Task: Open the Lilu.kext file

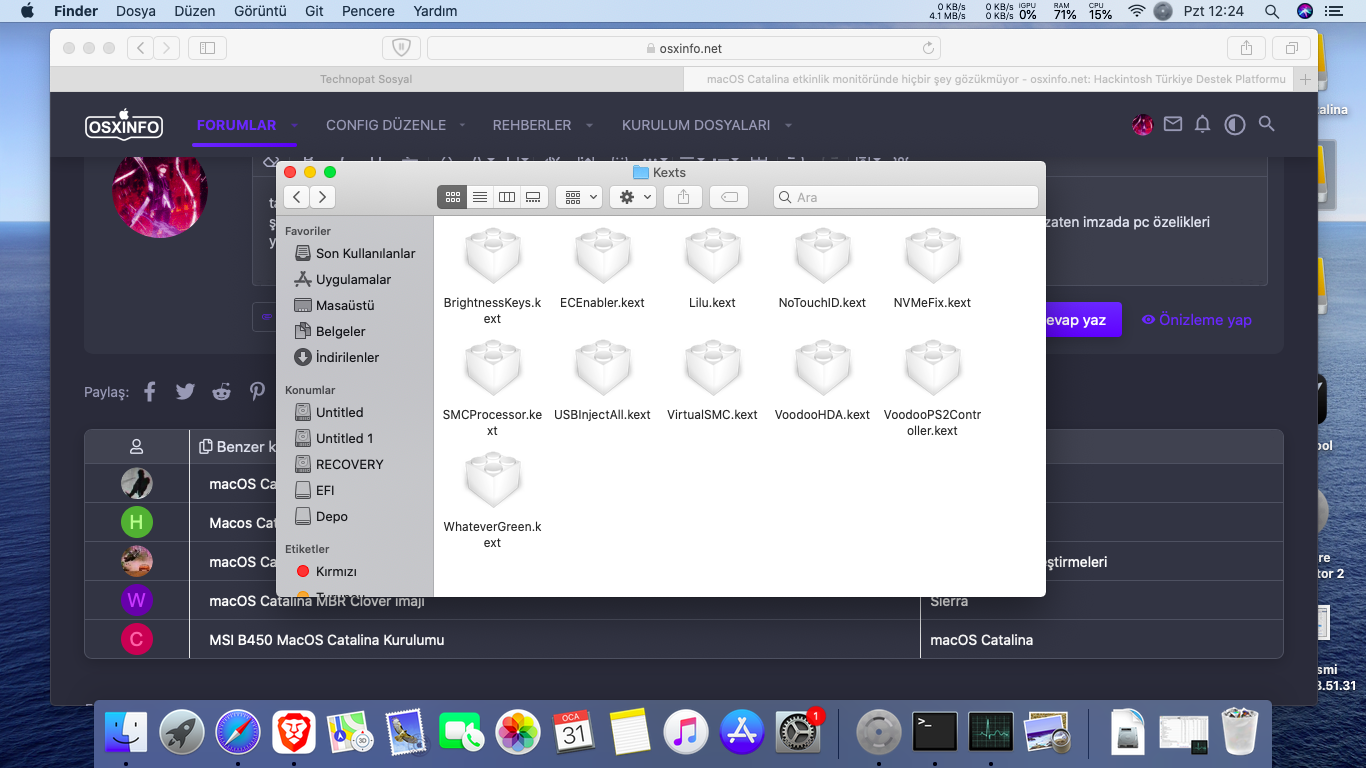Action: point(712,258)
